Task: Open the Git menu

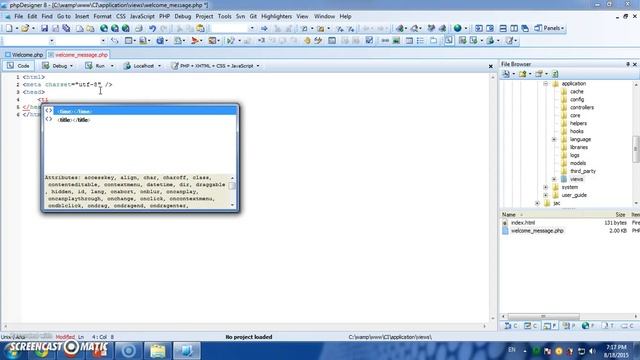Action: (x=253, y=16)
